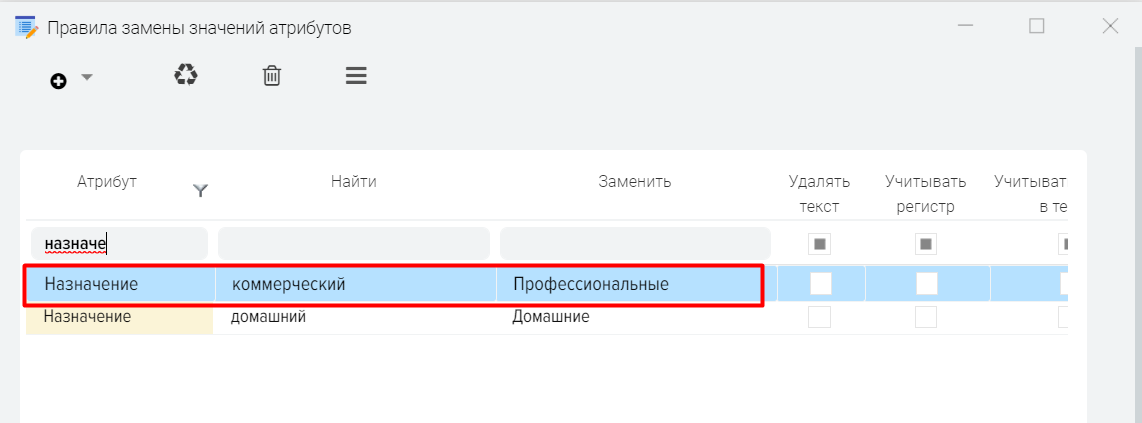This screenshot has height=423, width=1142.
Task: Toggle Учитывать регистр filter checkbox
Action: [x=926, y=244]
